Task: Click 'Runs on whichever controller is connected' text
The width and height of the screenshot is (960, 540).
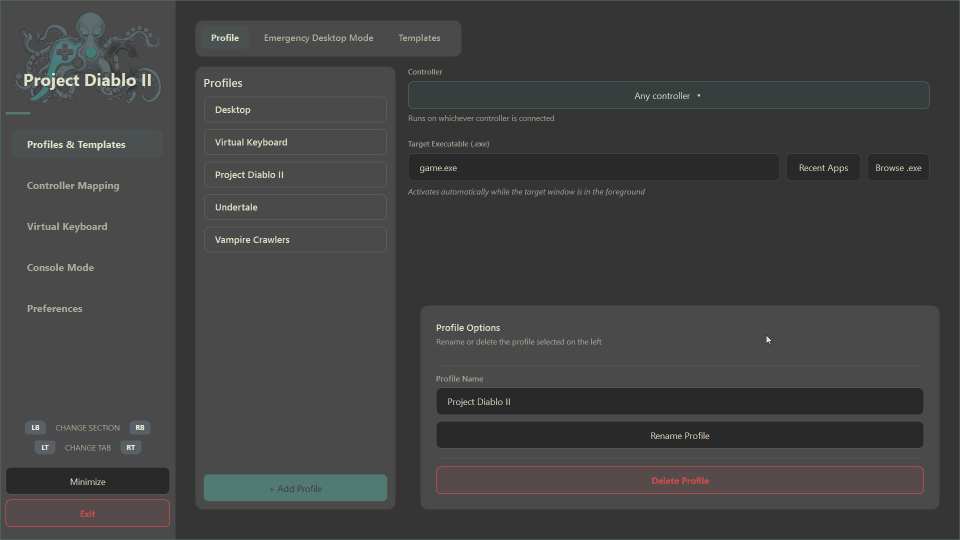Action: 481,118
